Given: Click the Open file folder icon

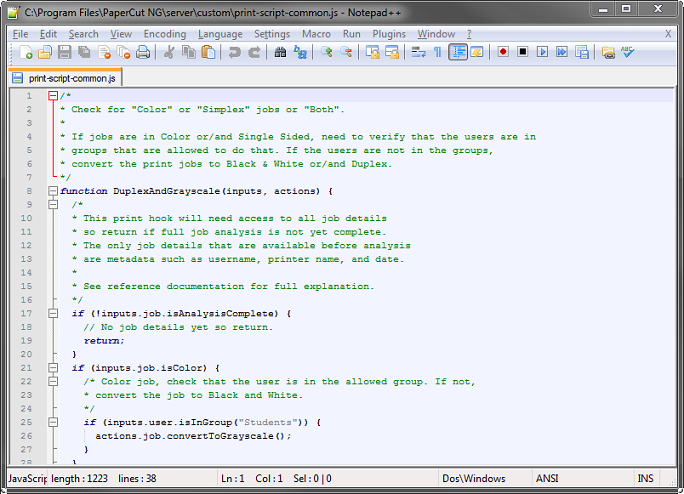Looking at the screenshot, I should [x=45, y=52].
